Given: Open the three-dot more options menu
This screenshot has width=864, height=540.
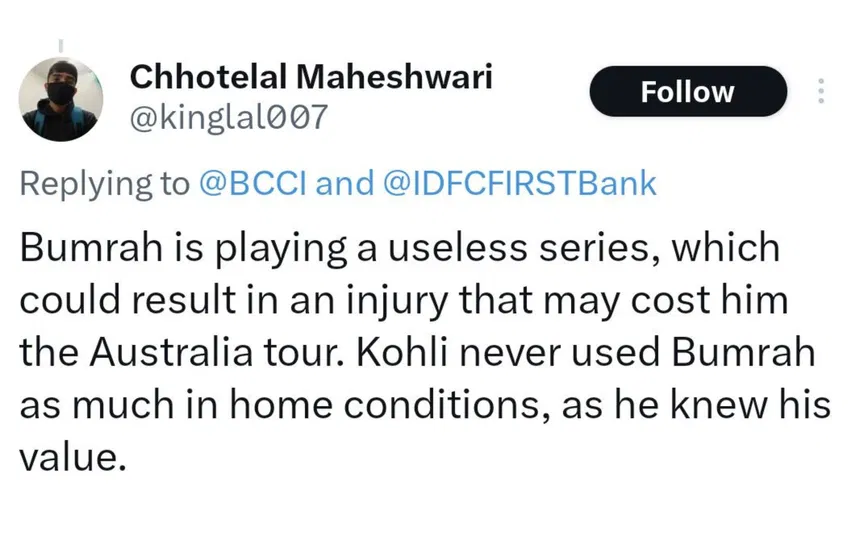Looking at the screenshot, I should coord(821,92).
